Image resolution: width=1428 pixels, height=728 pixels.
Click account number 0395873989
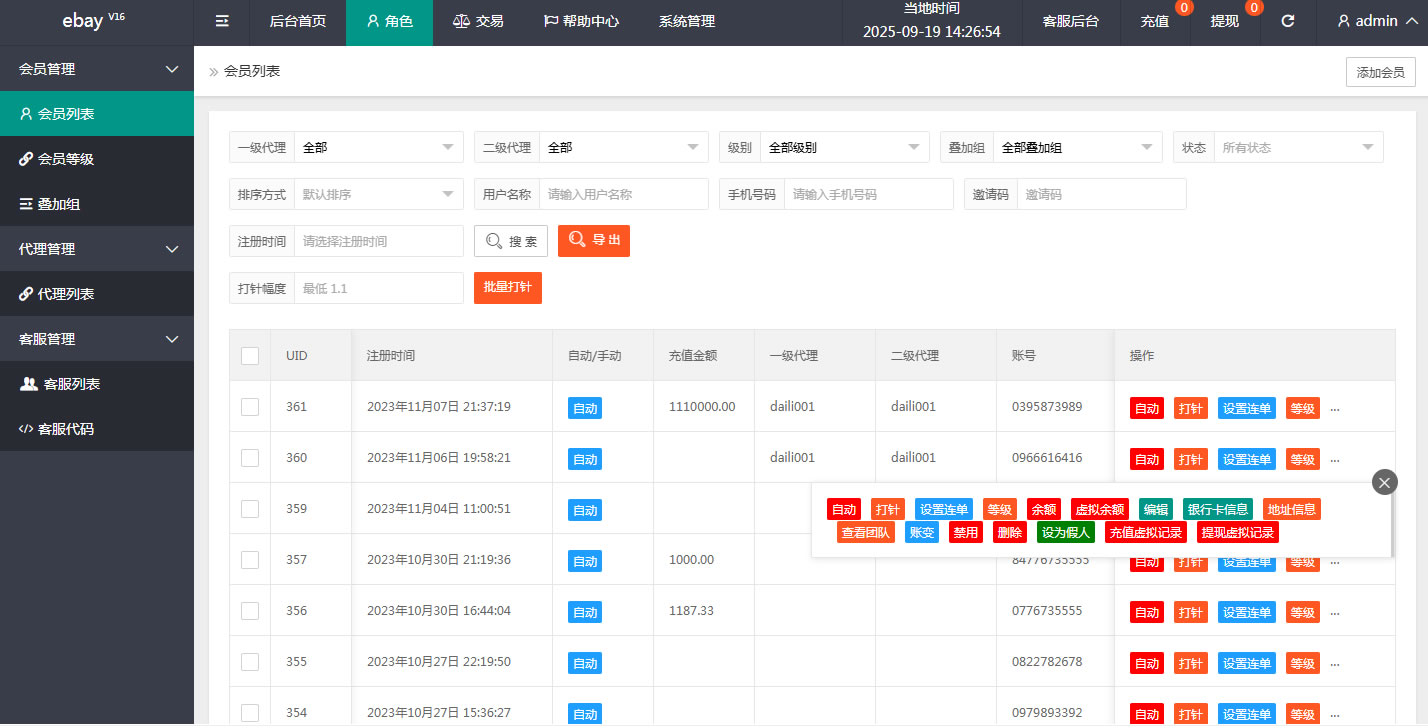point(1047,406)
